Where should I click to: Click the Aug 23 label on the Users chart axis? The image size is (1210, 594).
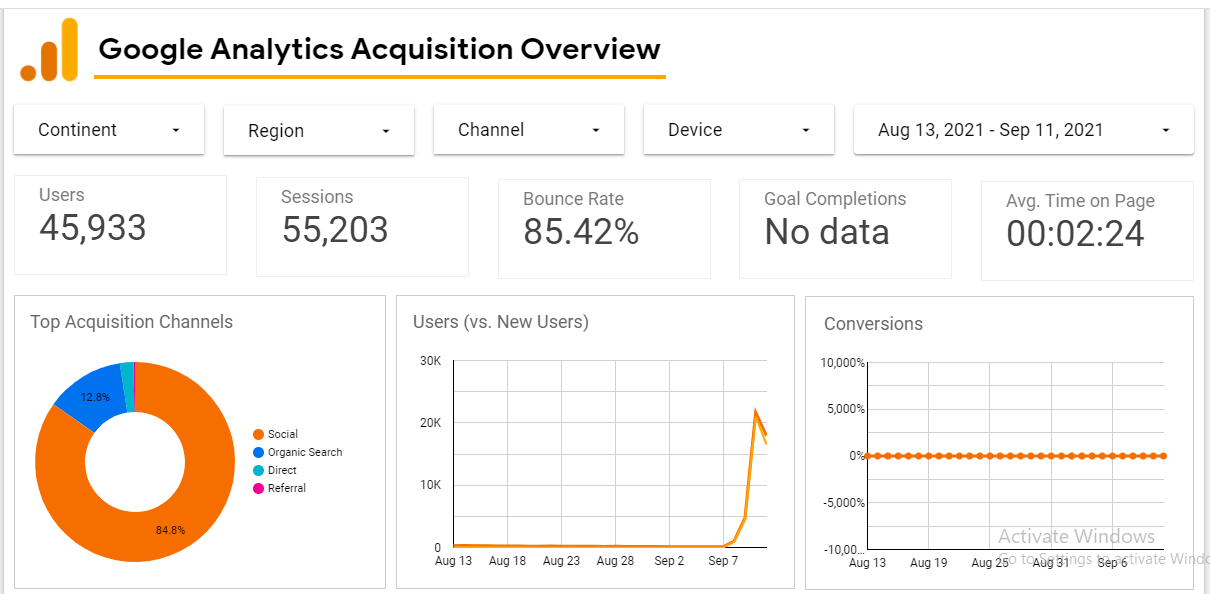click(x=561, y=561)
